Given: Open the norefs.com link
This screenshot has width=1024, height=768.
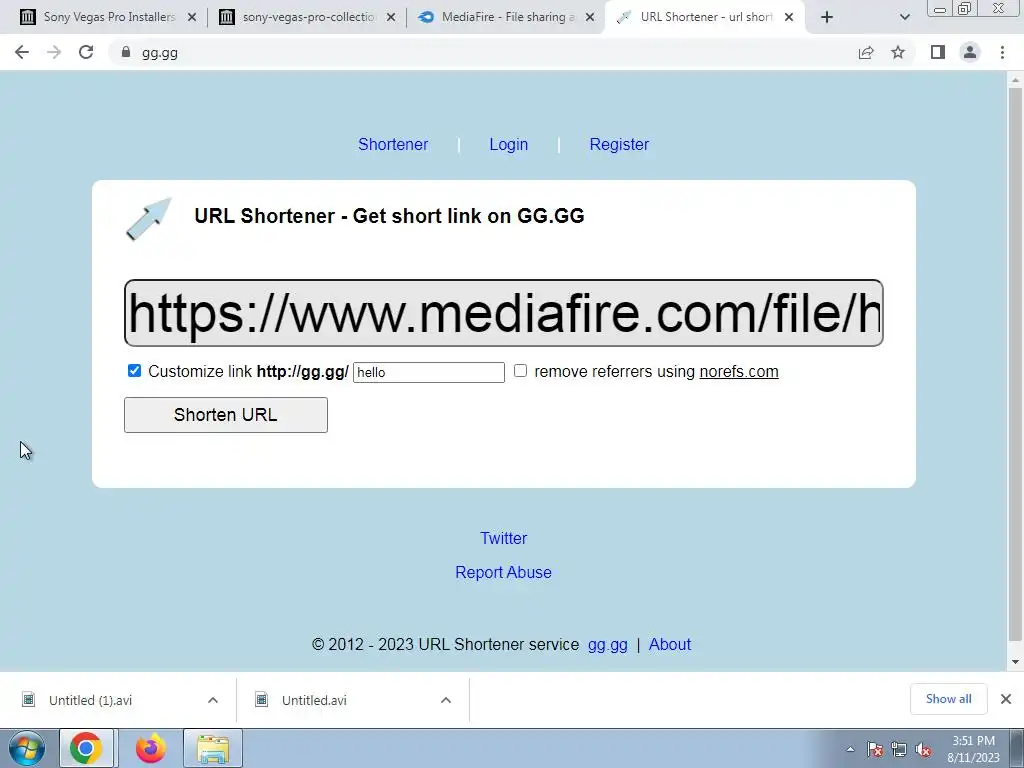Looking at the screenshot, I should (x=739, y=371).
